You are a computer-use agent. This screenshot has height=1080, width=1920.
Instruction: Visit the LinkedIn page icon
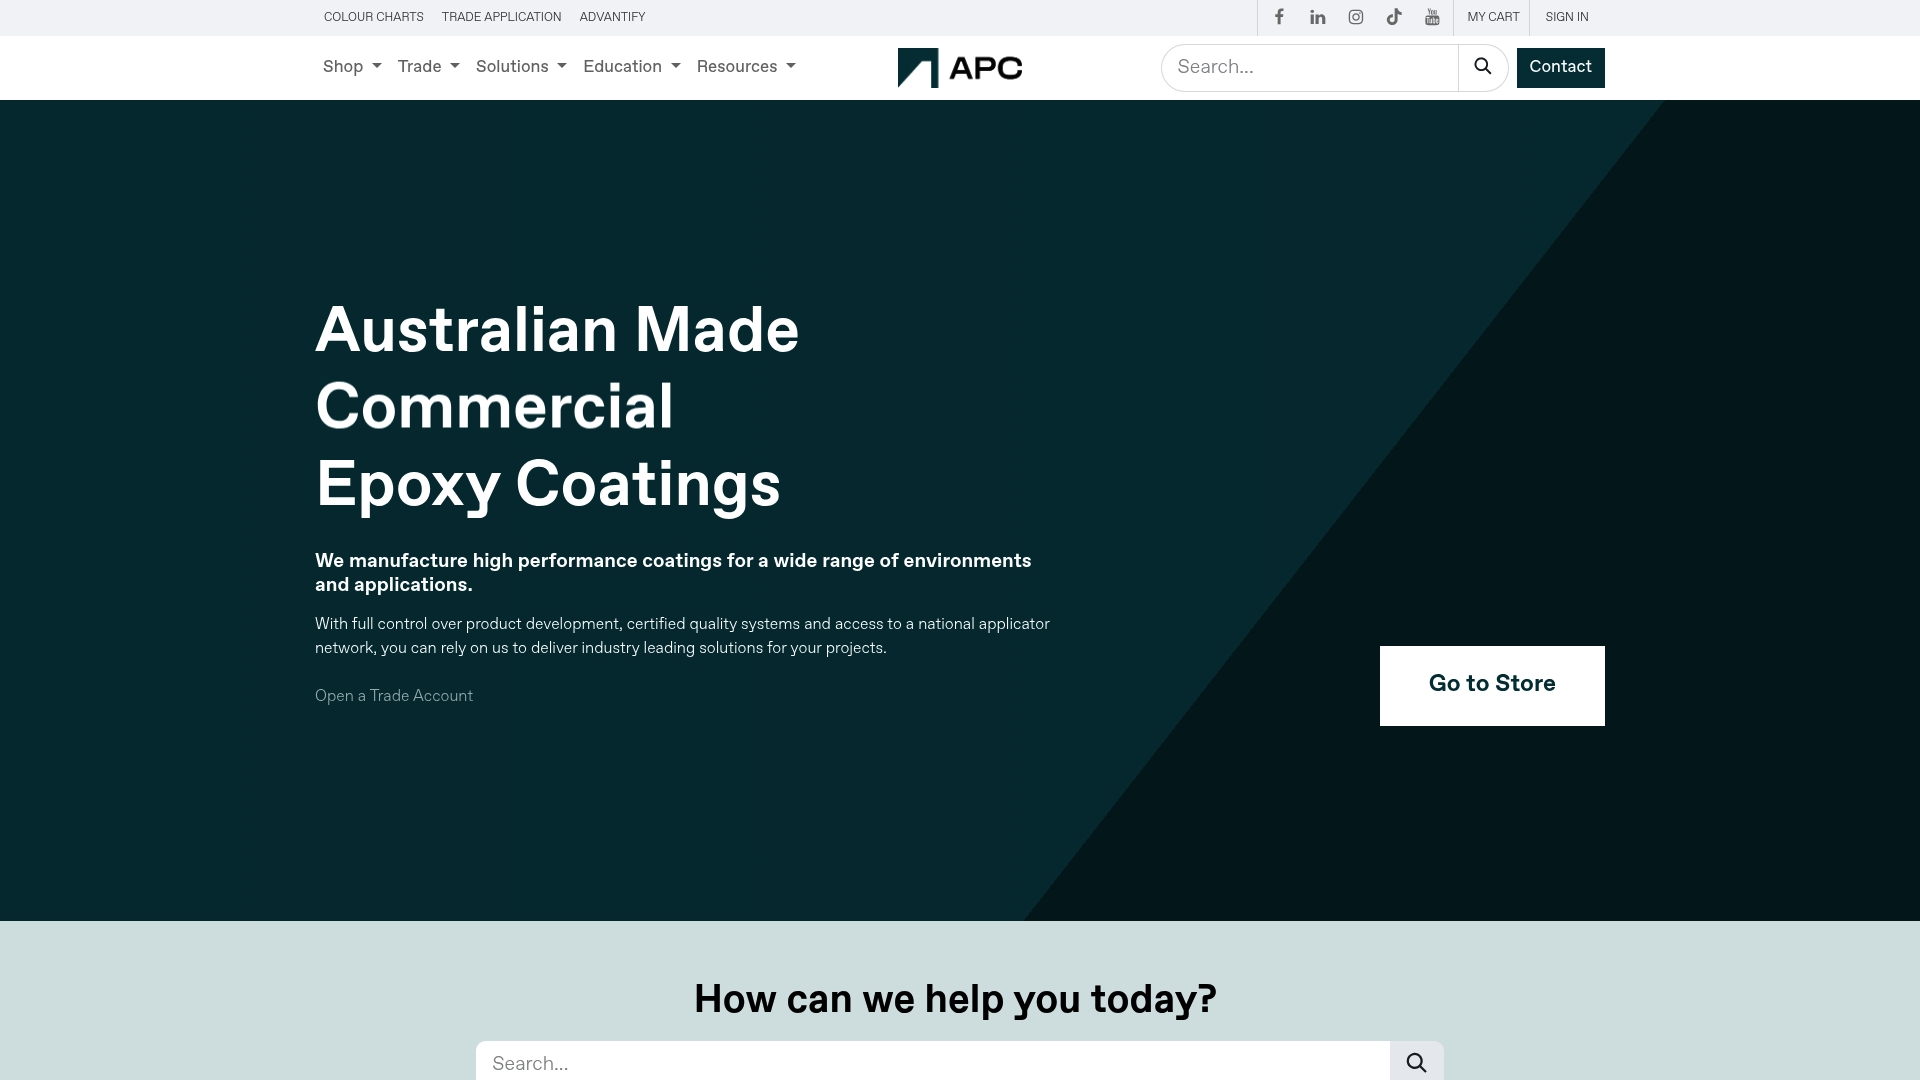click(x=1317, y=17)
